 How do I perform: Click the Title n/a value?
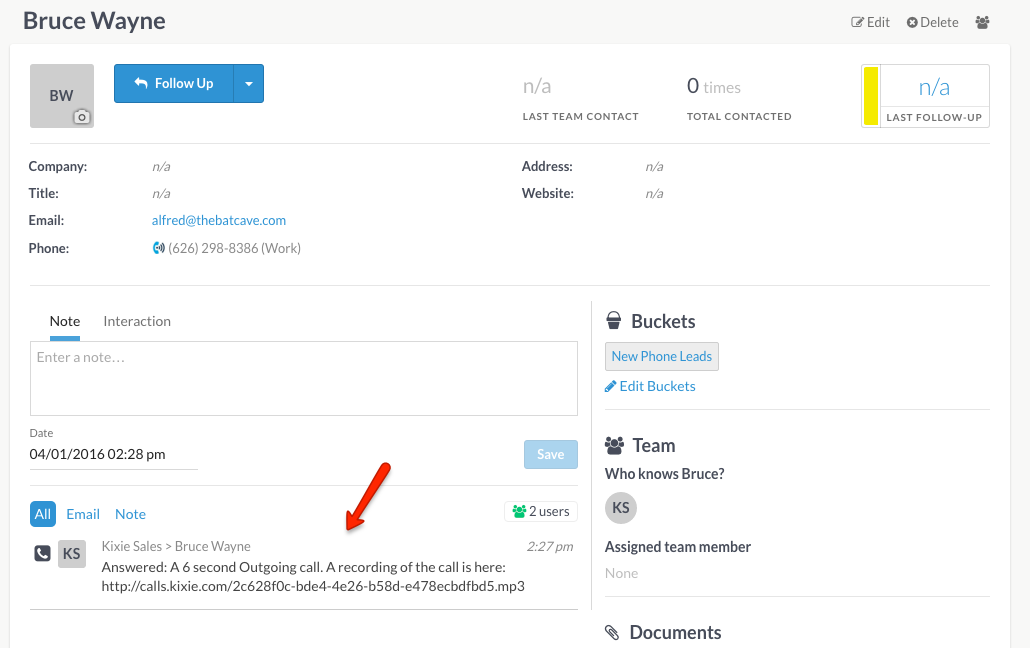click(161, 193)
